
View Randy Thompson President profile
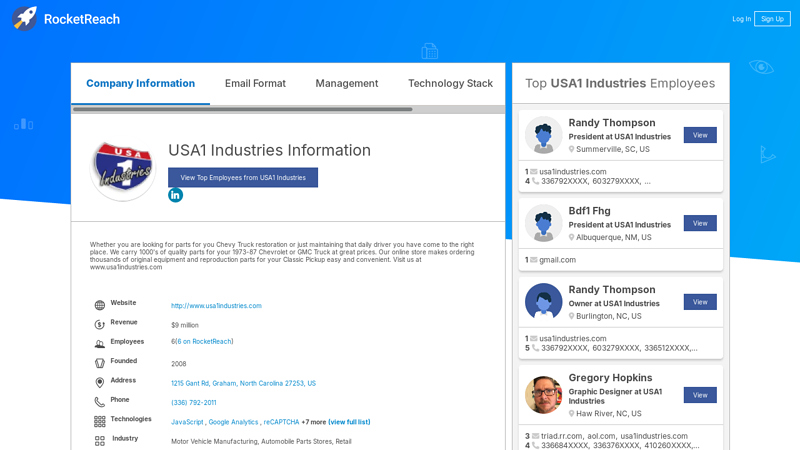pos(700,135)
